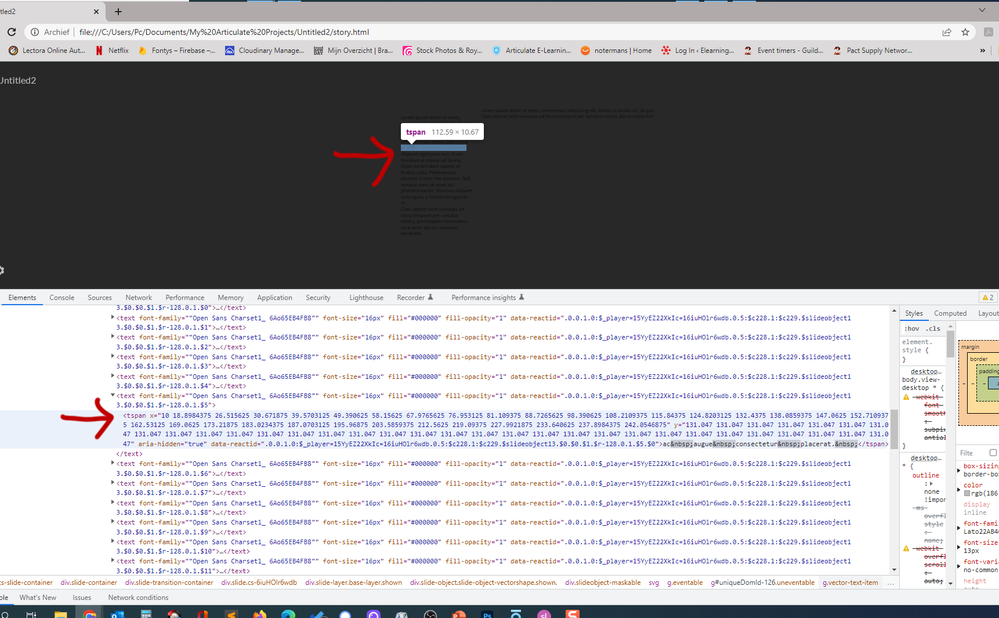Viewport: 999px width, 618px height.
Task: Switch to the Console tab in DevTools
Action: [62, 298]
